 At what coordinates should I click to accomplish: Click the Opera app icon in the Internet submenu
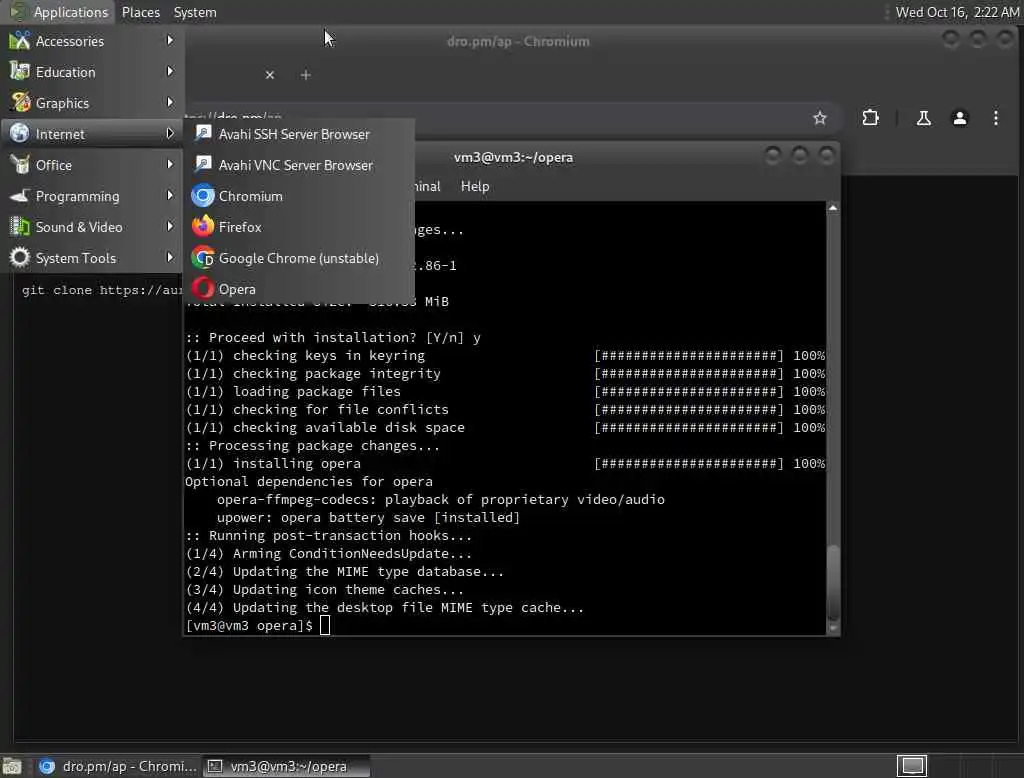click(x=203, y=289)
